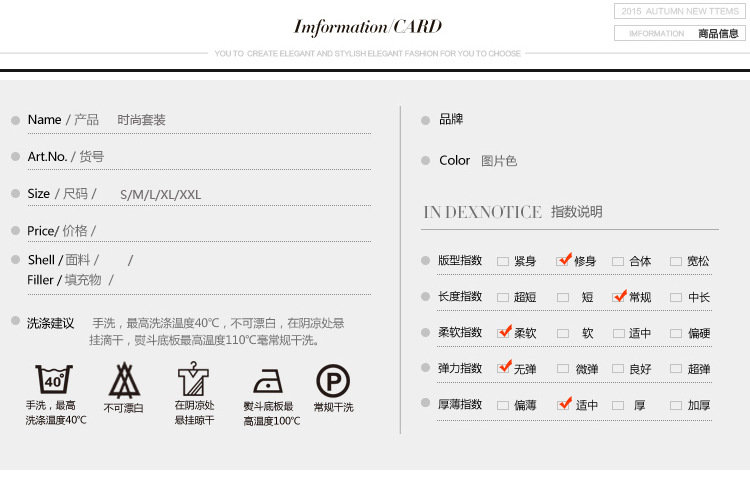The width and height of the screenshot is (750, 478).
Task: Click the 2015 Autumn New Items label
Action: (x=679, y=11)
